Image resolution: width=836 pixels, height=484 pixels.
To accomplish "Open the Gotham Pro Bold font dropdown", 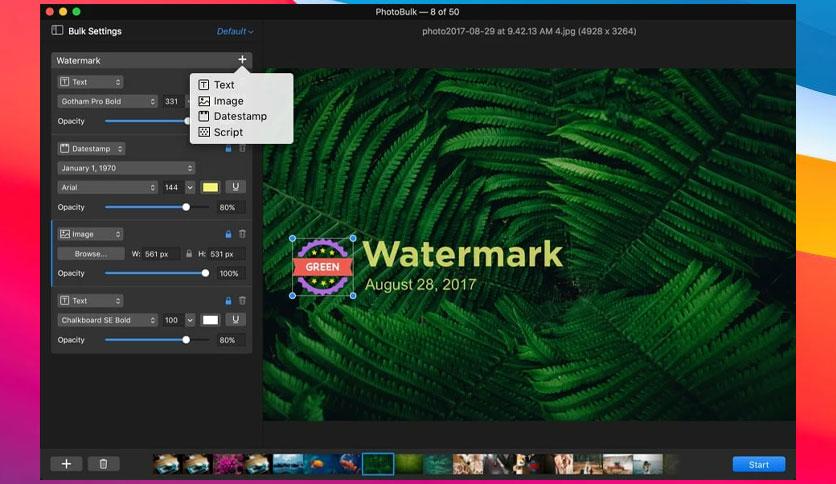I will point(107,101).
